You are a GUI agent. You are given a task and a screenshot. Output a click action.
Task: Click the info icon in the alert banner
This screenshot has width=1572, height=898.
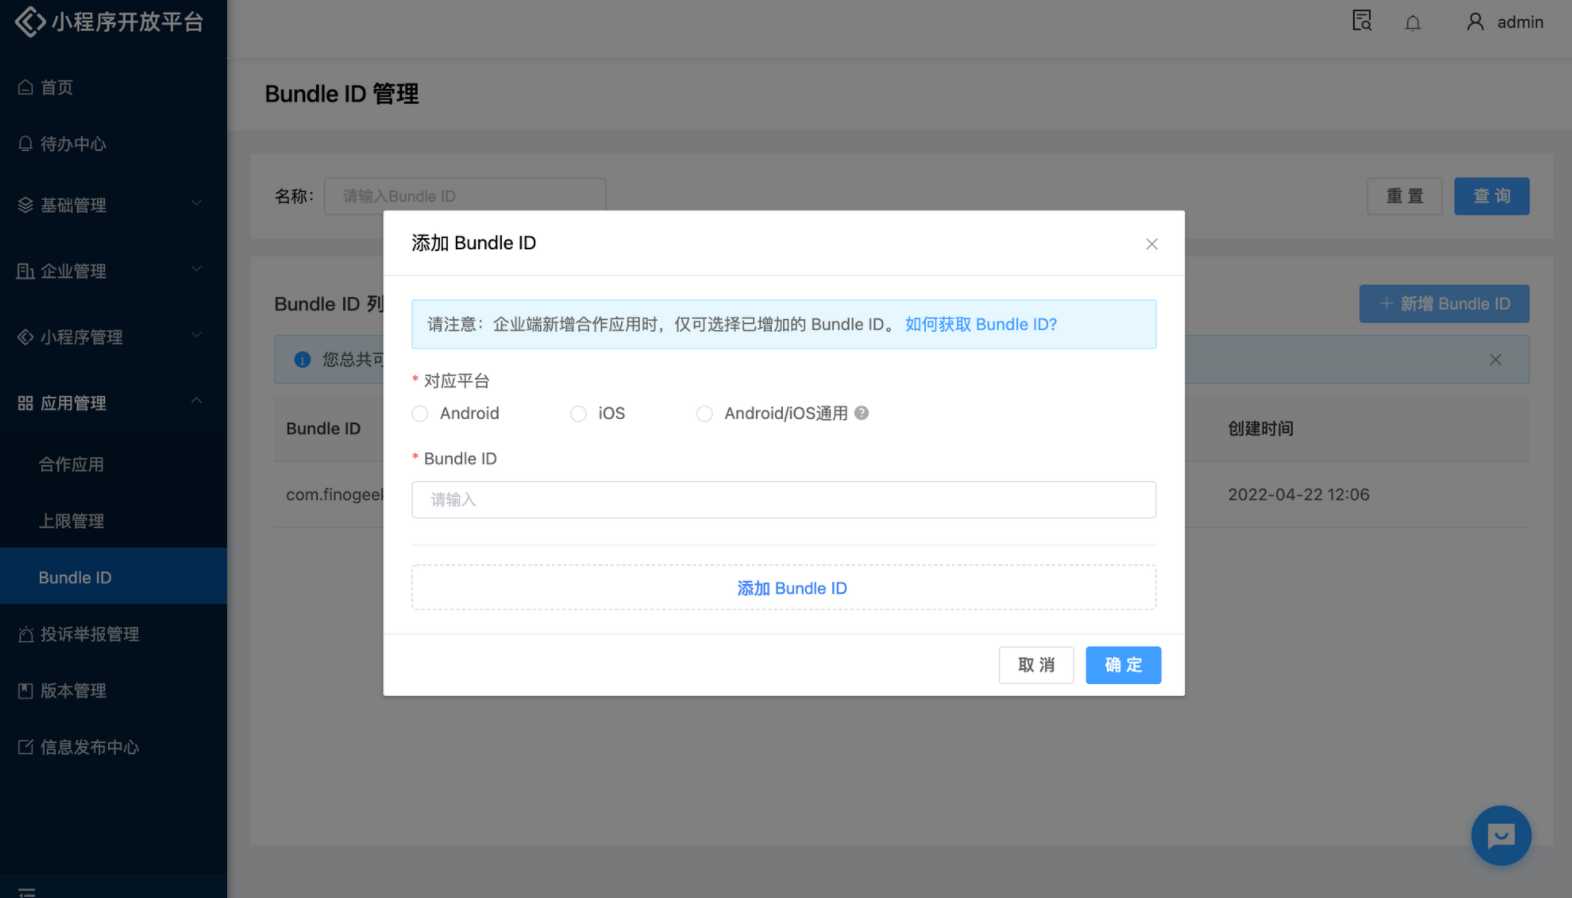tap(302, 360)
